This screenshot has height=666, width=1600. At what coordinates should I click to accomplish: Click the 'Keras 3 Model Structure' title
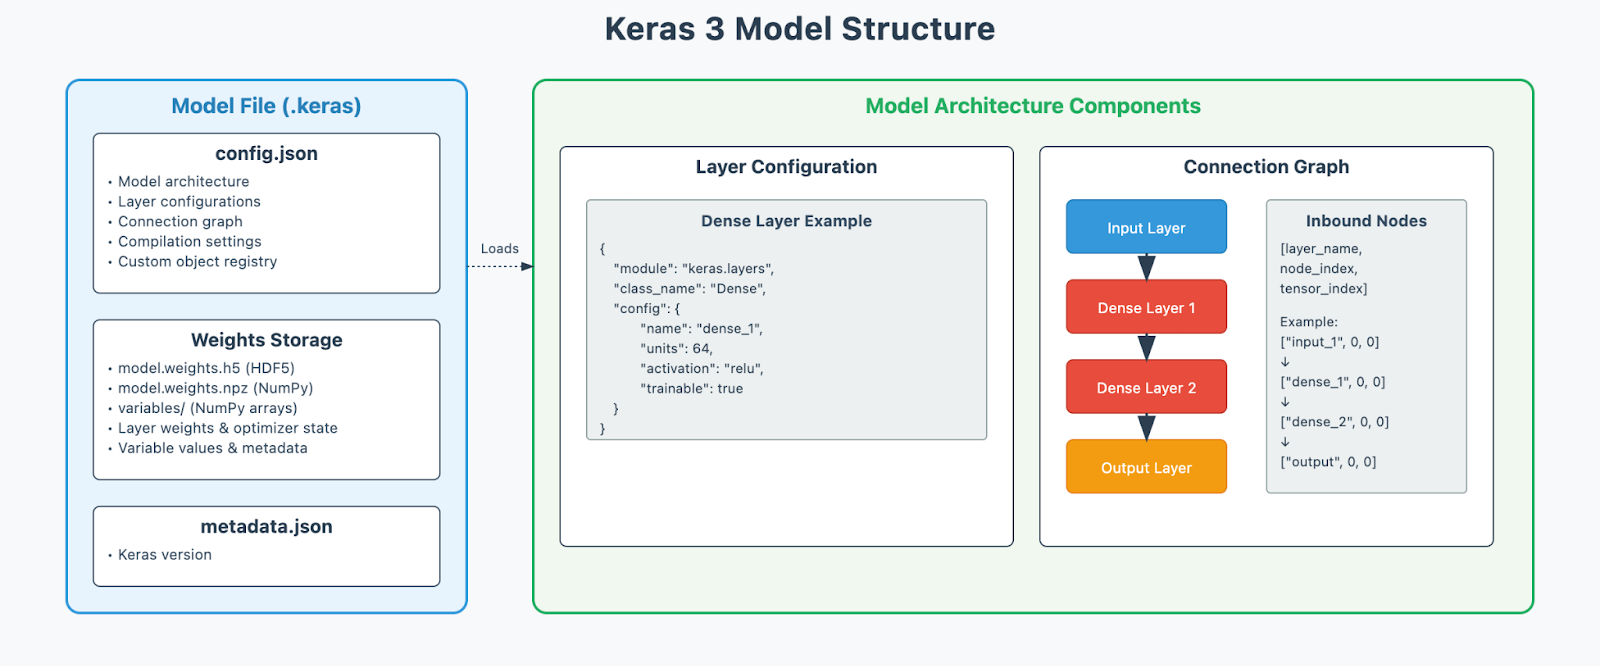(800, 29)
